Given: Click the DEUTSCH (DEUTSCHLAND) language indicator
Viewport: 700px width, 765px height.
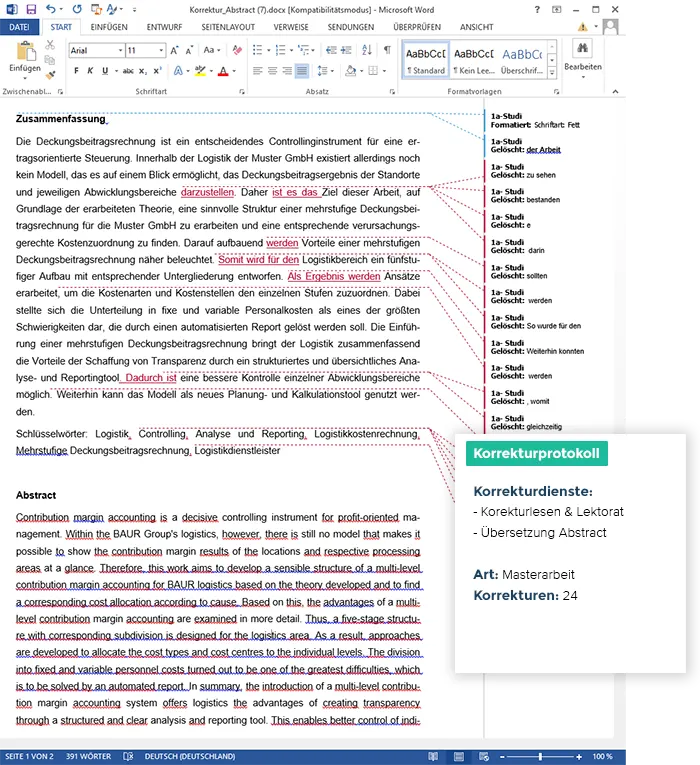Looking at the screenshot, I should 190,756.
